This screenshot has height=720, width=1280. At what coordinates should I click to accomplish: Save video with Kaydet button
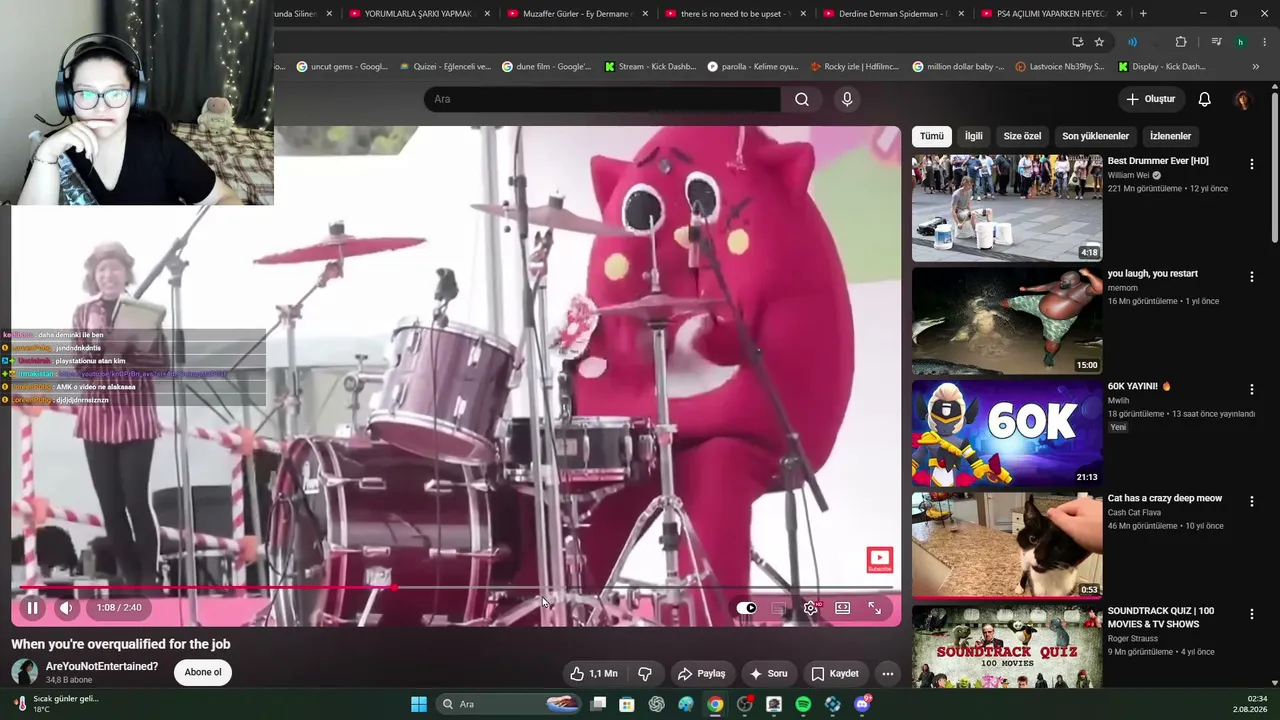(x=835, y=674)
